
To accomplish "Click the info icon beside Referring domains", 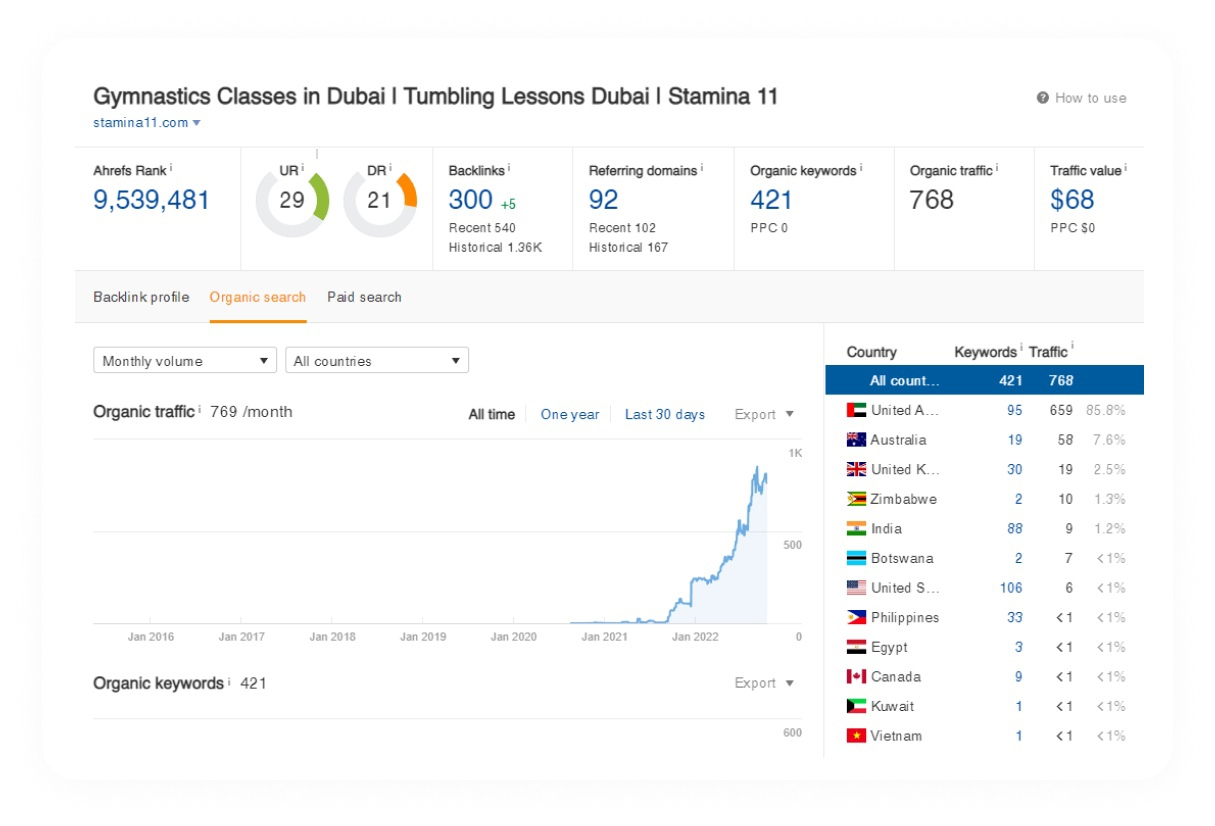I will pos(703,168).
